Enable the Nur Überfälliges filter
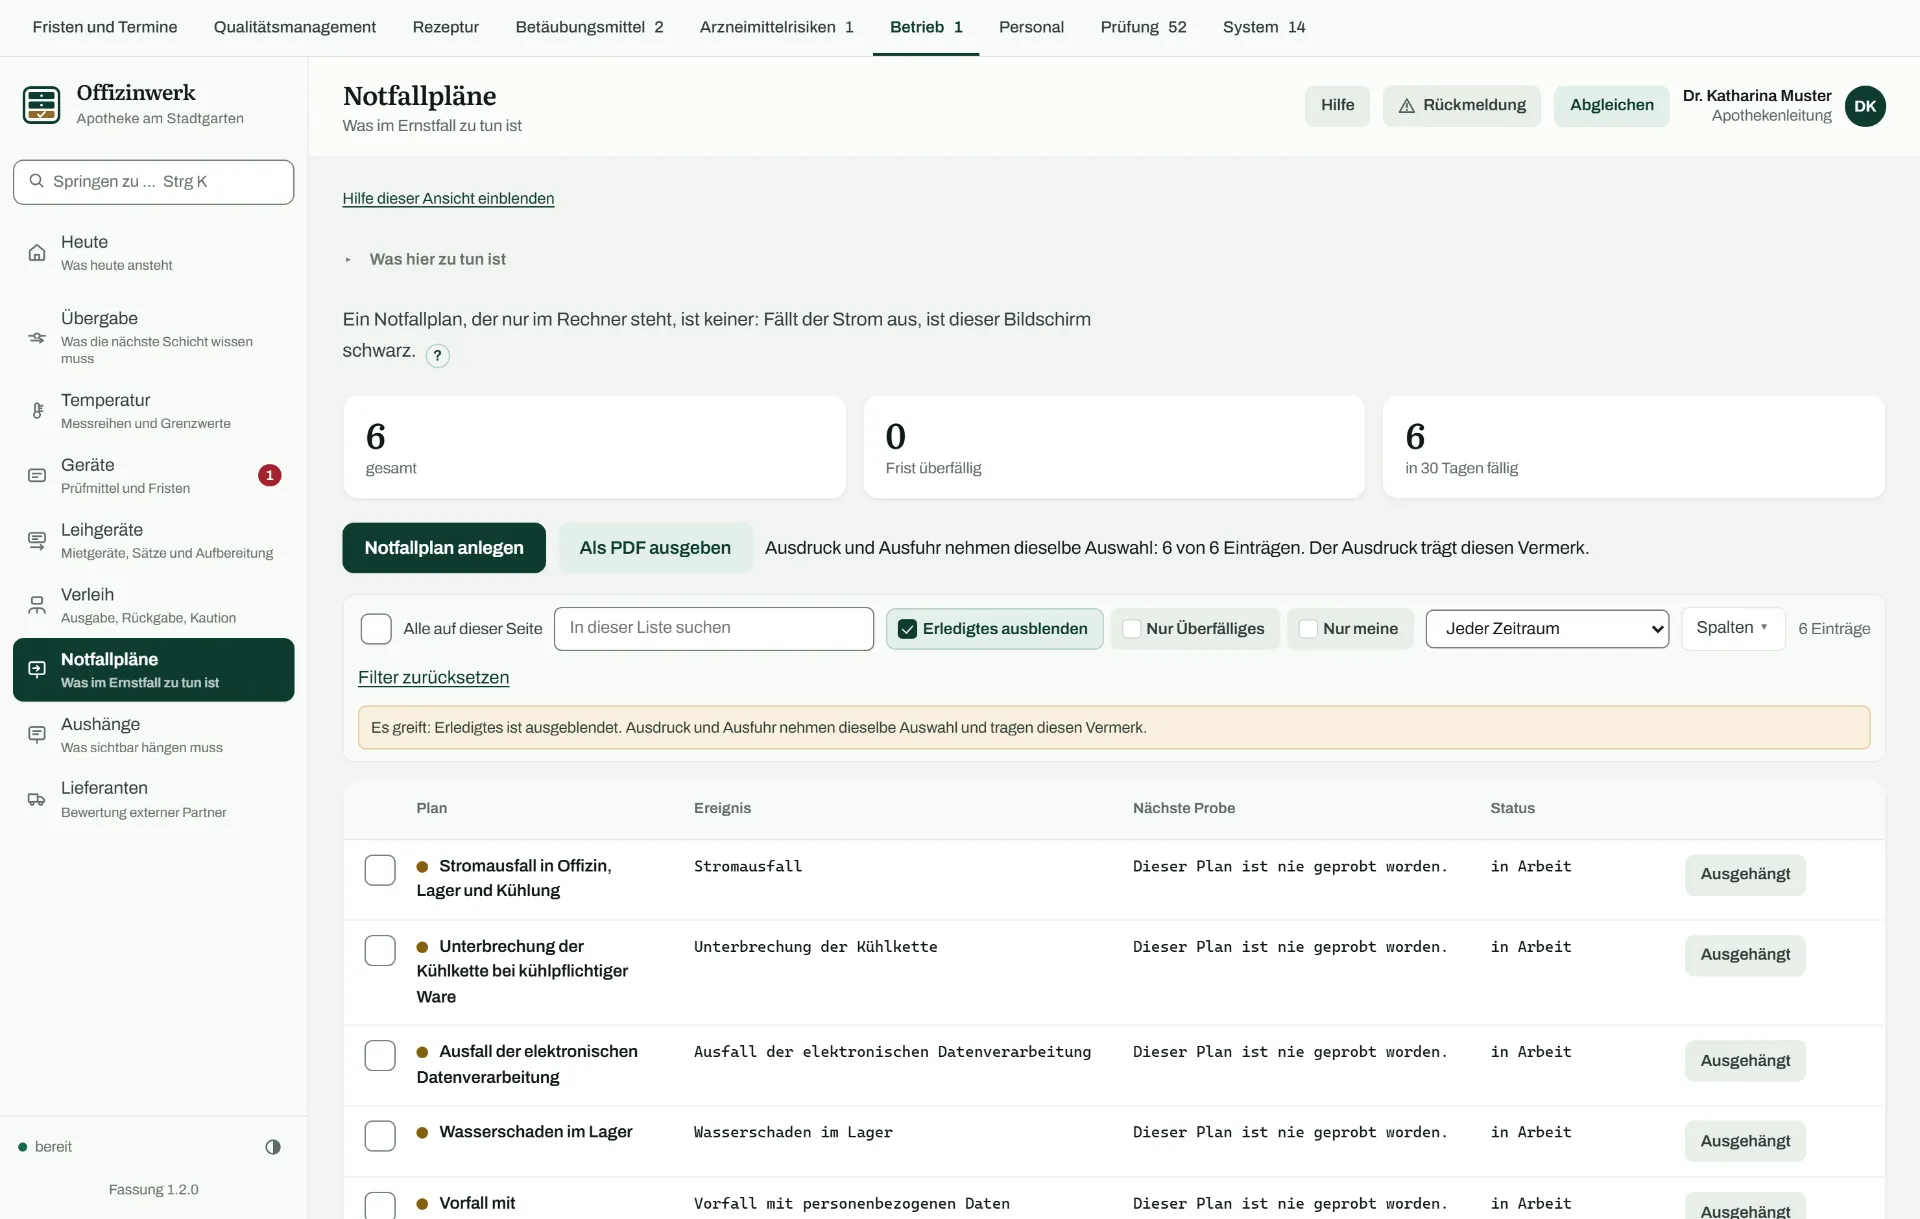This screenshot has height=1219, width=1920. tap(1132, 629)
